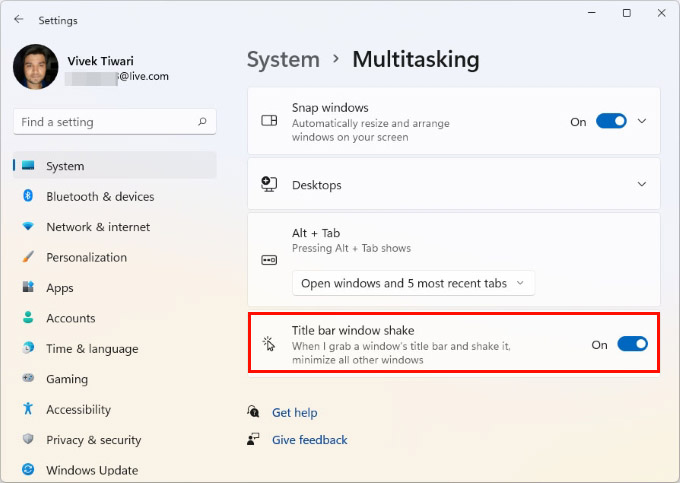Expand the Desktops section chevron
Viewport: 680px width, 483px height.
click(x=642, y=184)
